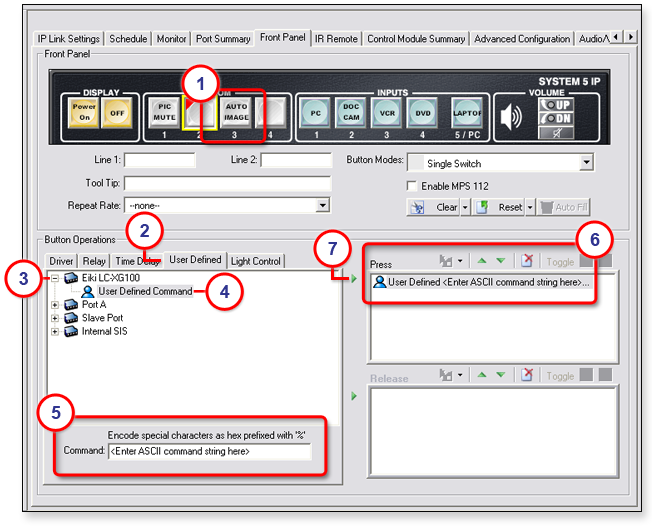Image resolution: width=652 pixels, height=526 pixels.
Task: Switch to the IR Remote tab
Action: point(336,38)
